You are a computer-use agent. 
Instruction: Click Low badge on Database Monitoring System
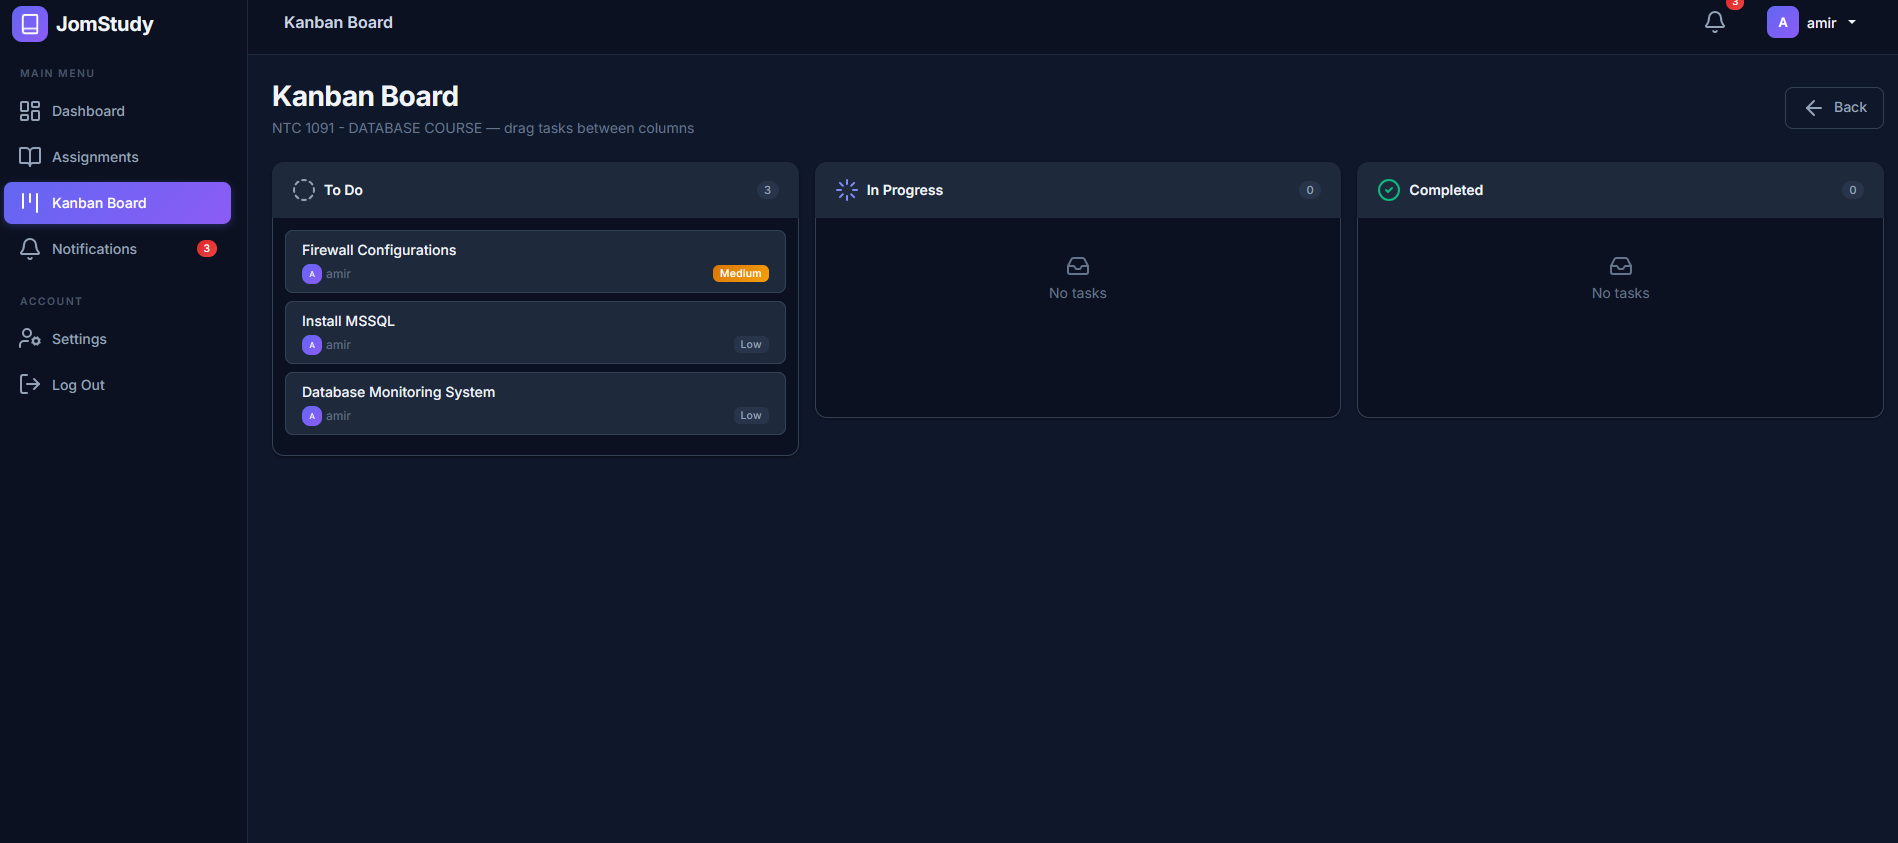[751, 416]
